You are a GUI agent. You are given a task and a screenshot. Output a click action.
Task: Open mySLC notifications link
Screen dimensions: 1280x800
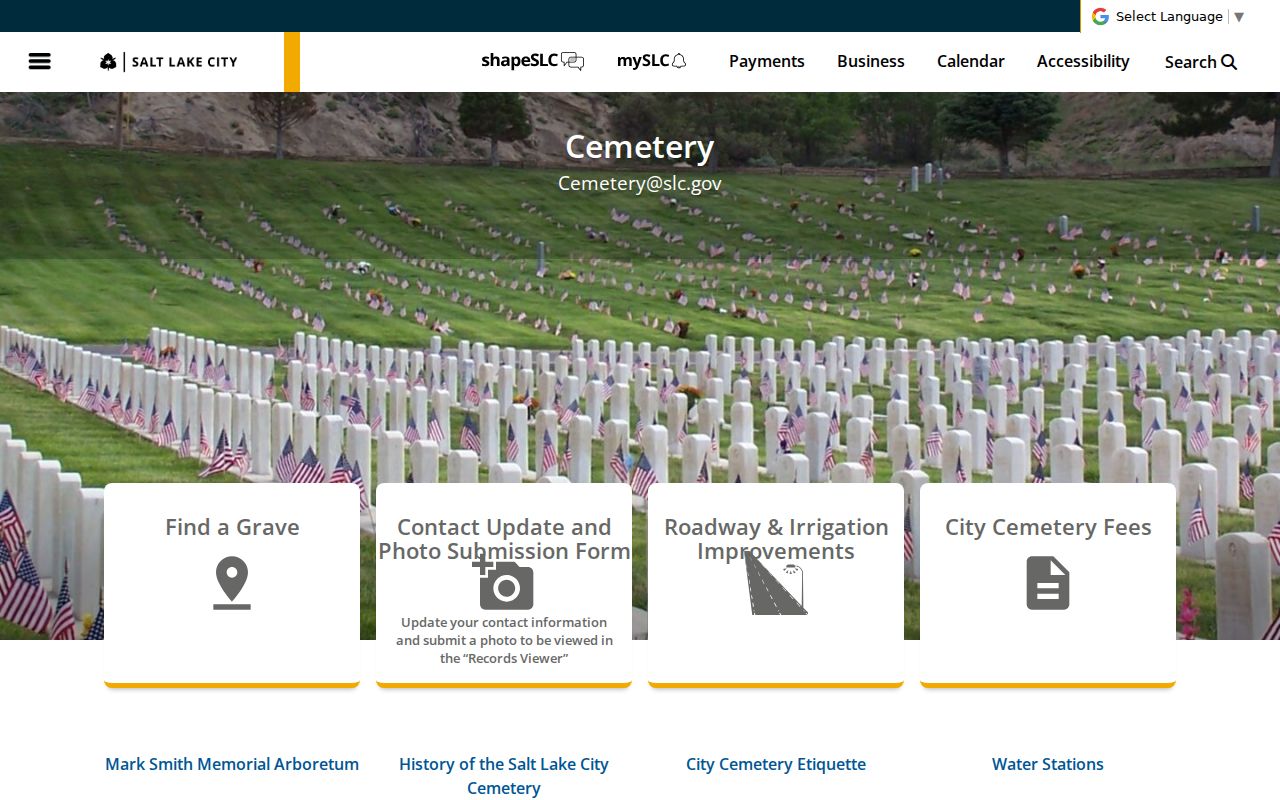pyautogui.click(x=652, y=61)
